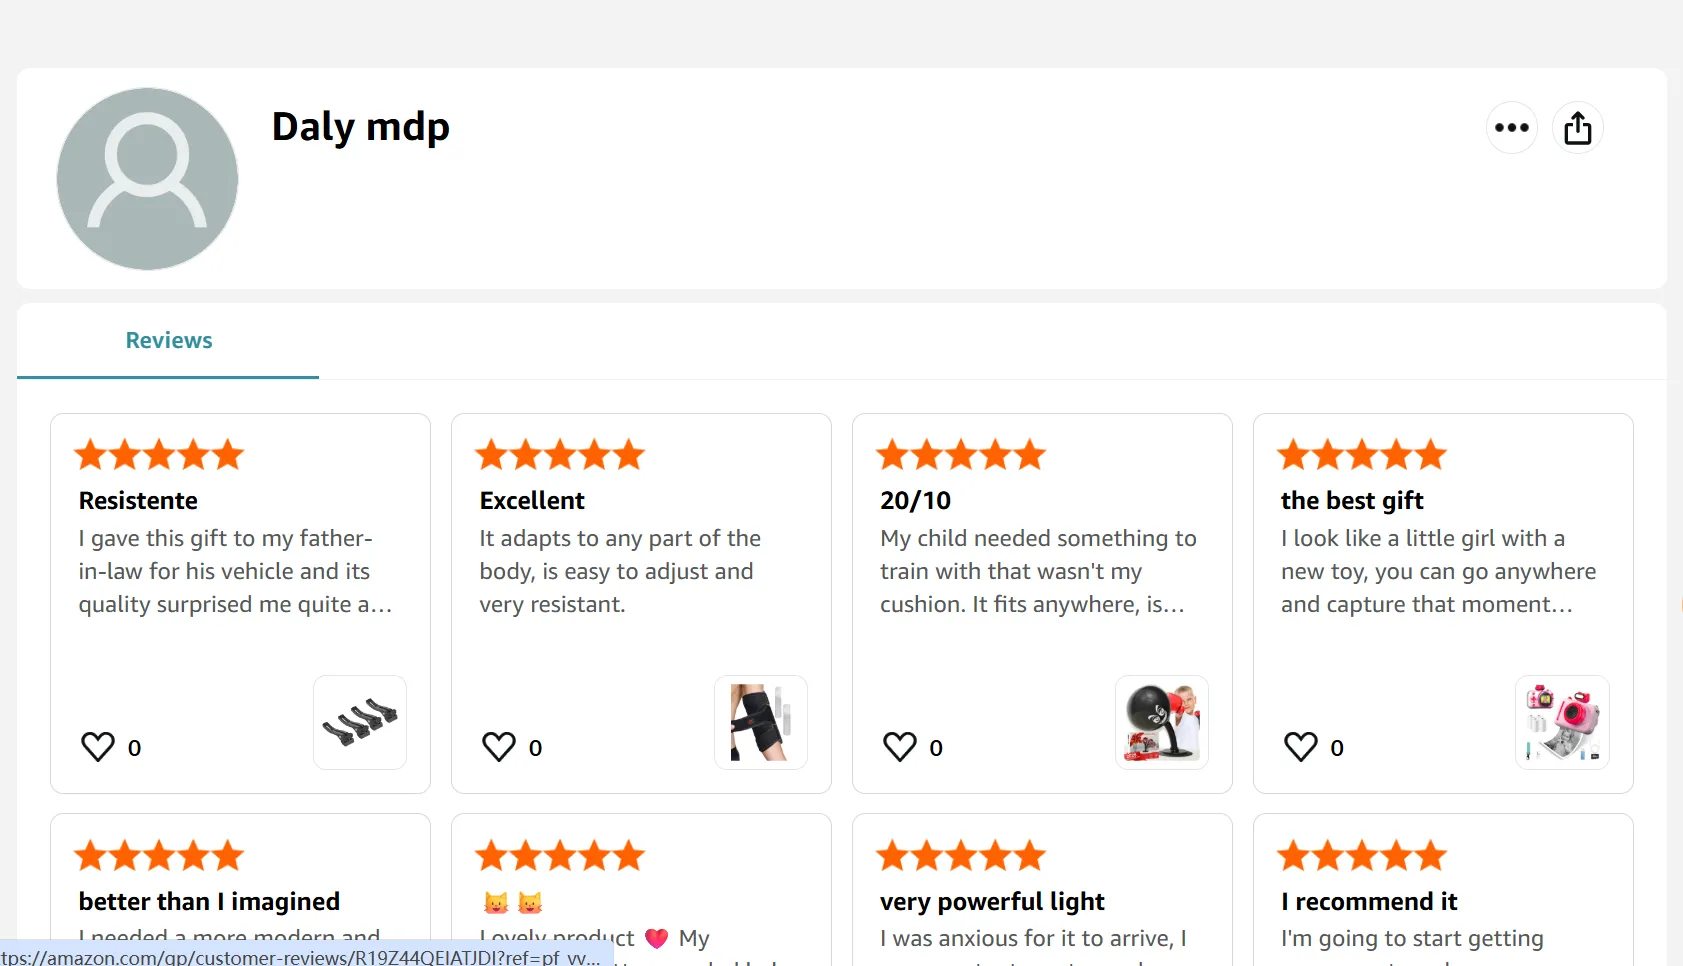Like the Resistente review with heart
The image size is (1683, 966).
click(x=98, y=747)
